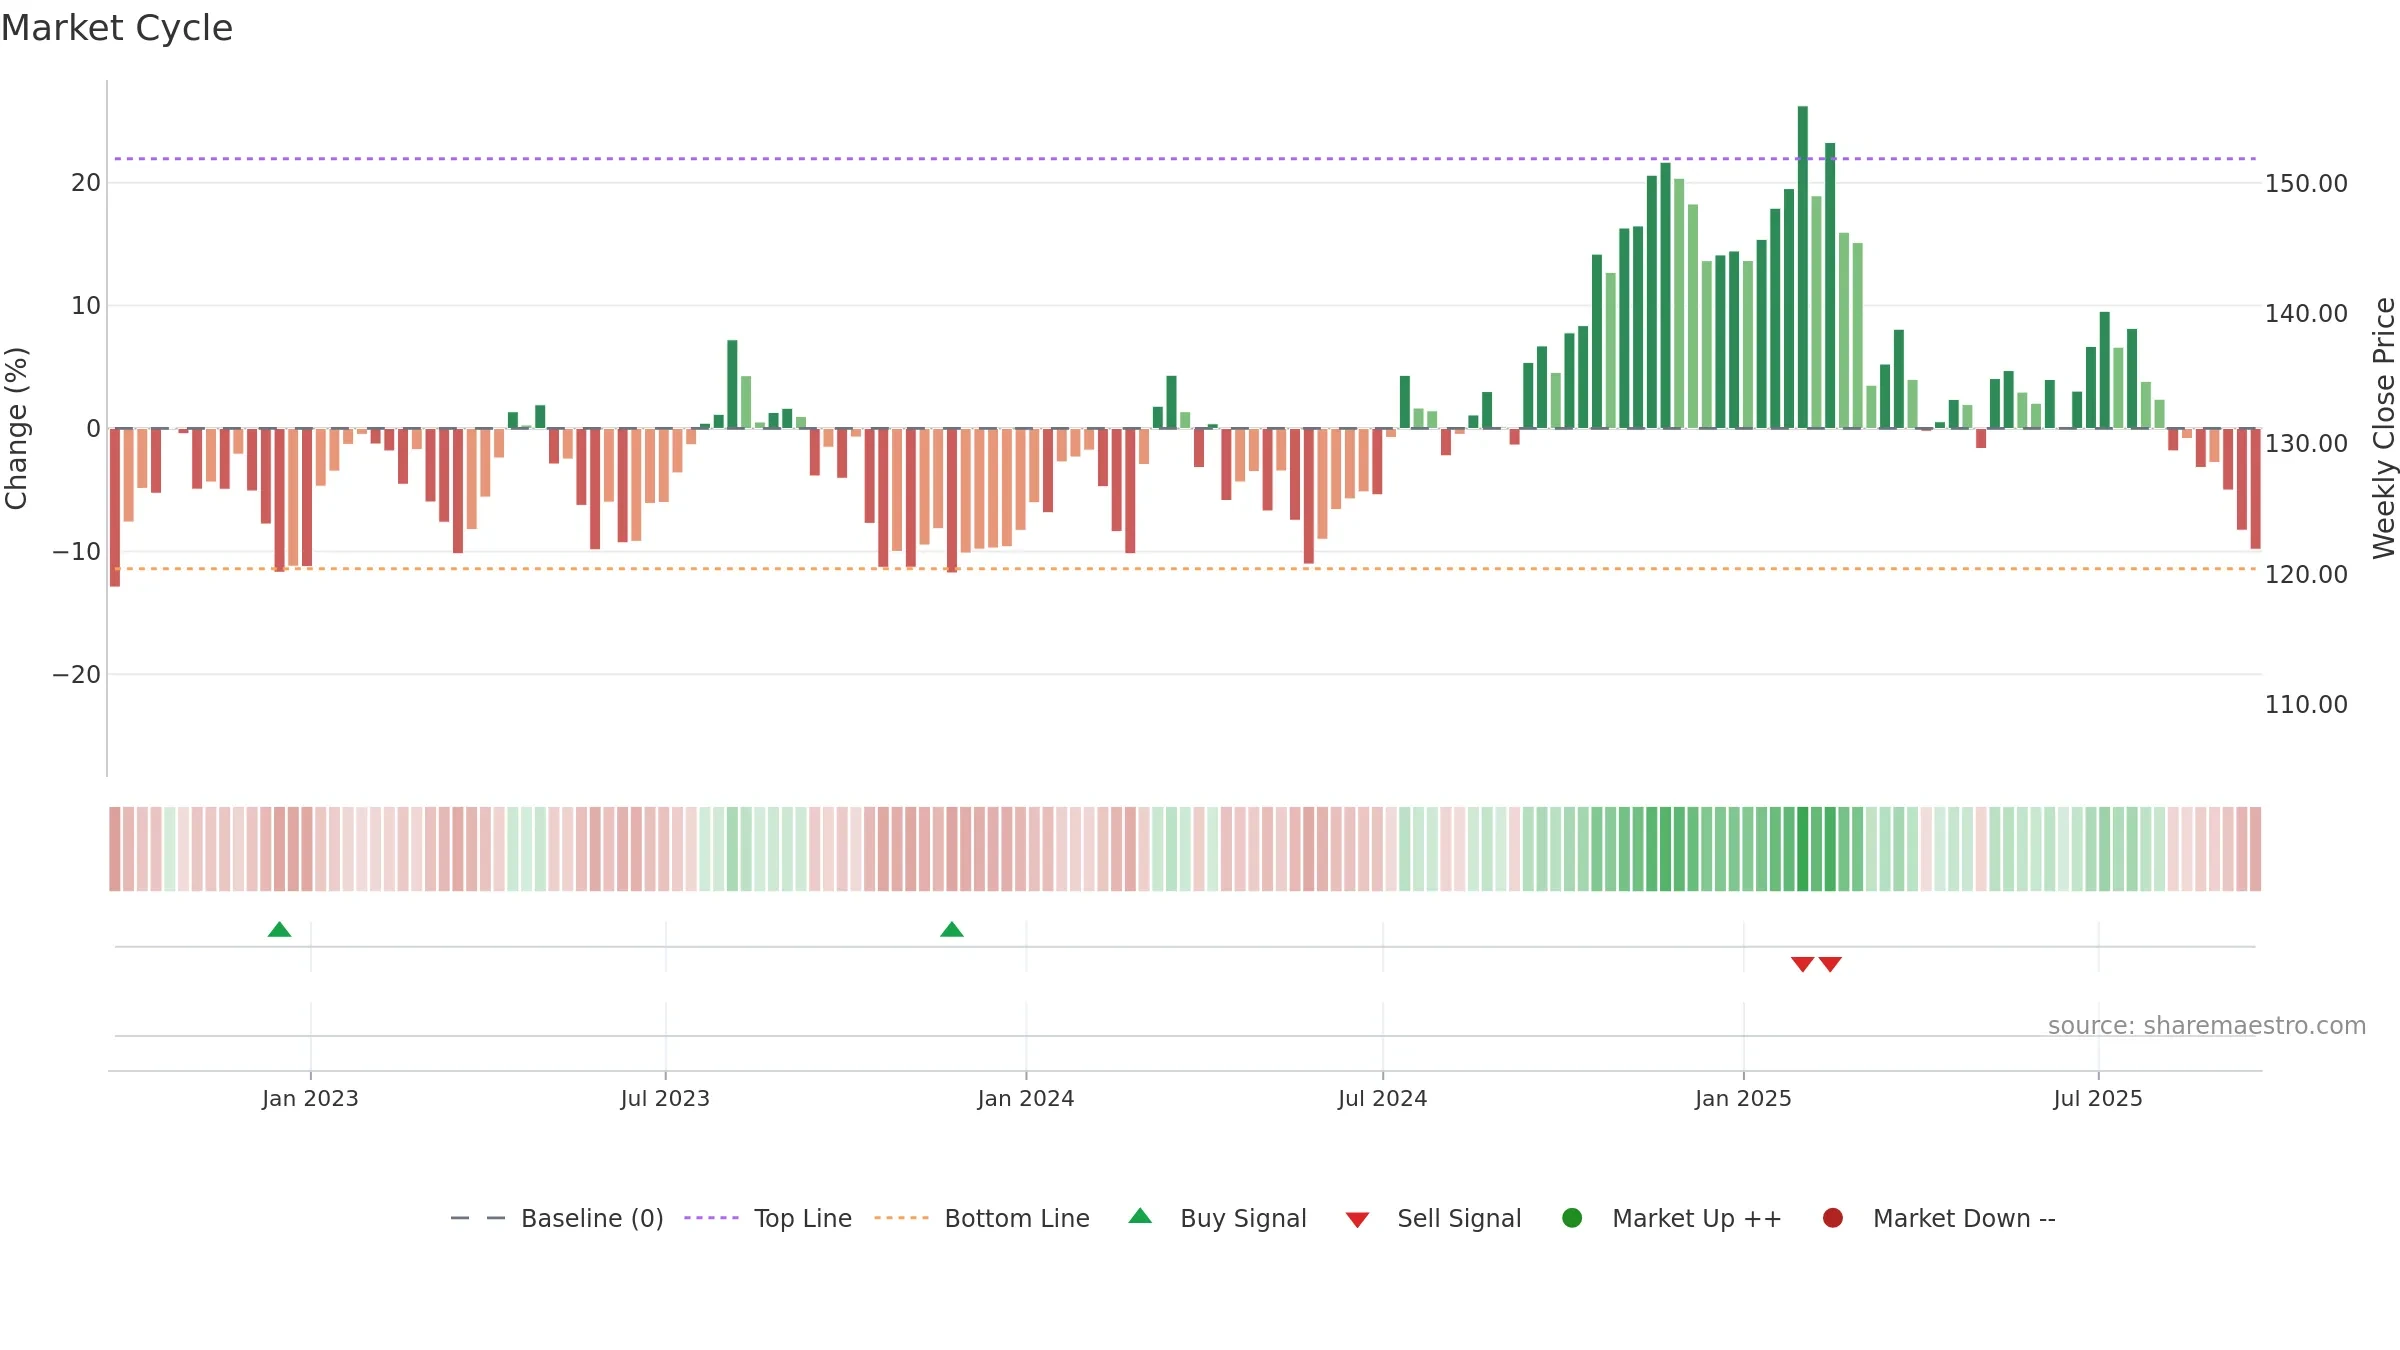2400x1350 pixels.
Task: Click the first red bar at chart start
Action: (115, 508)
